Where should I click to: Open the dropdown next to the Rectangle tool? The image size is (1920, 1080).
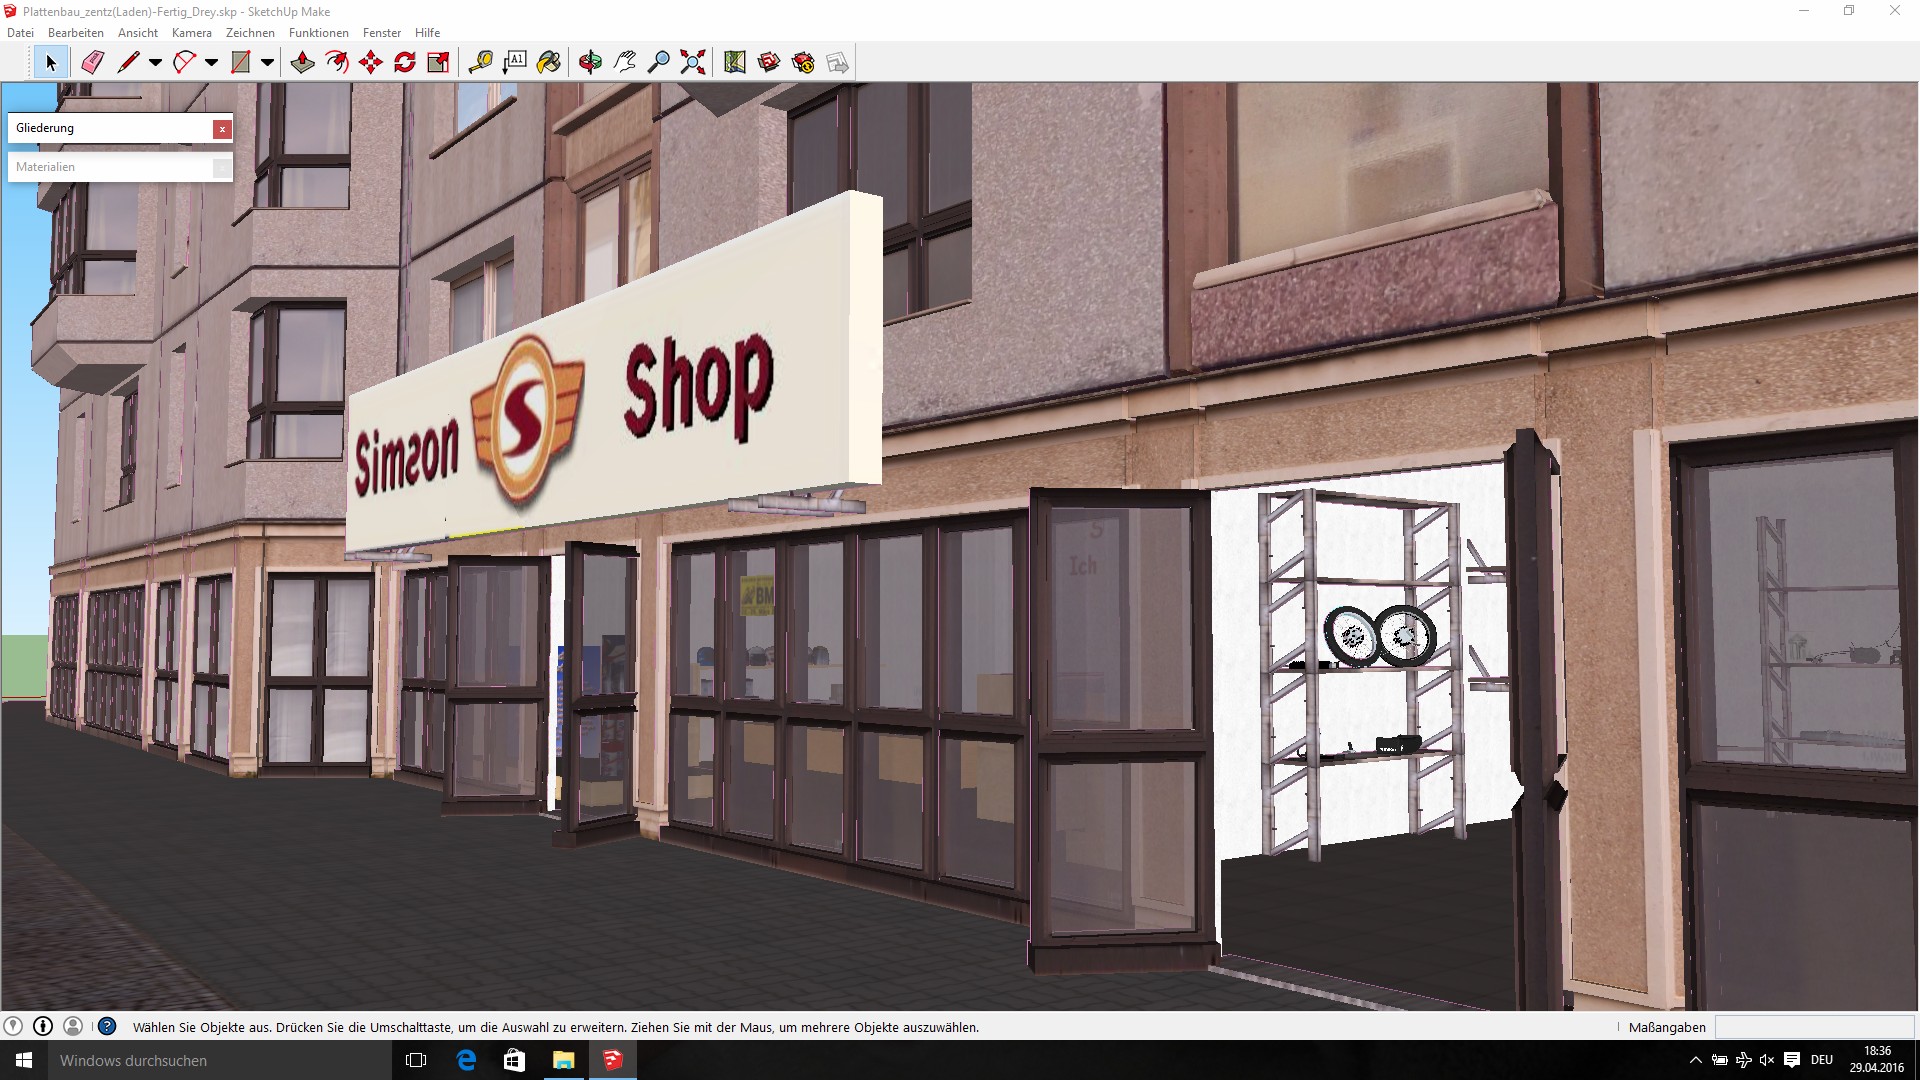[267, 63]
